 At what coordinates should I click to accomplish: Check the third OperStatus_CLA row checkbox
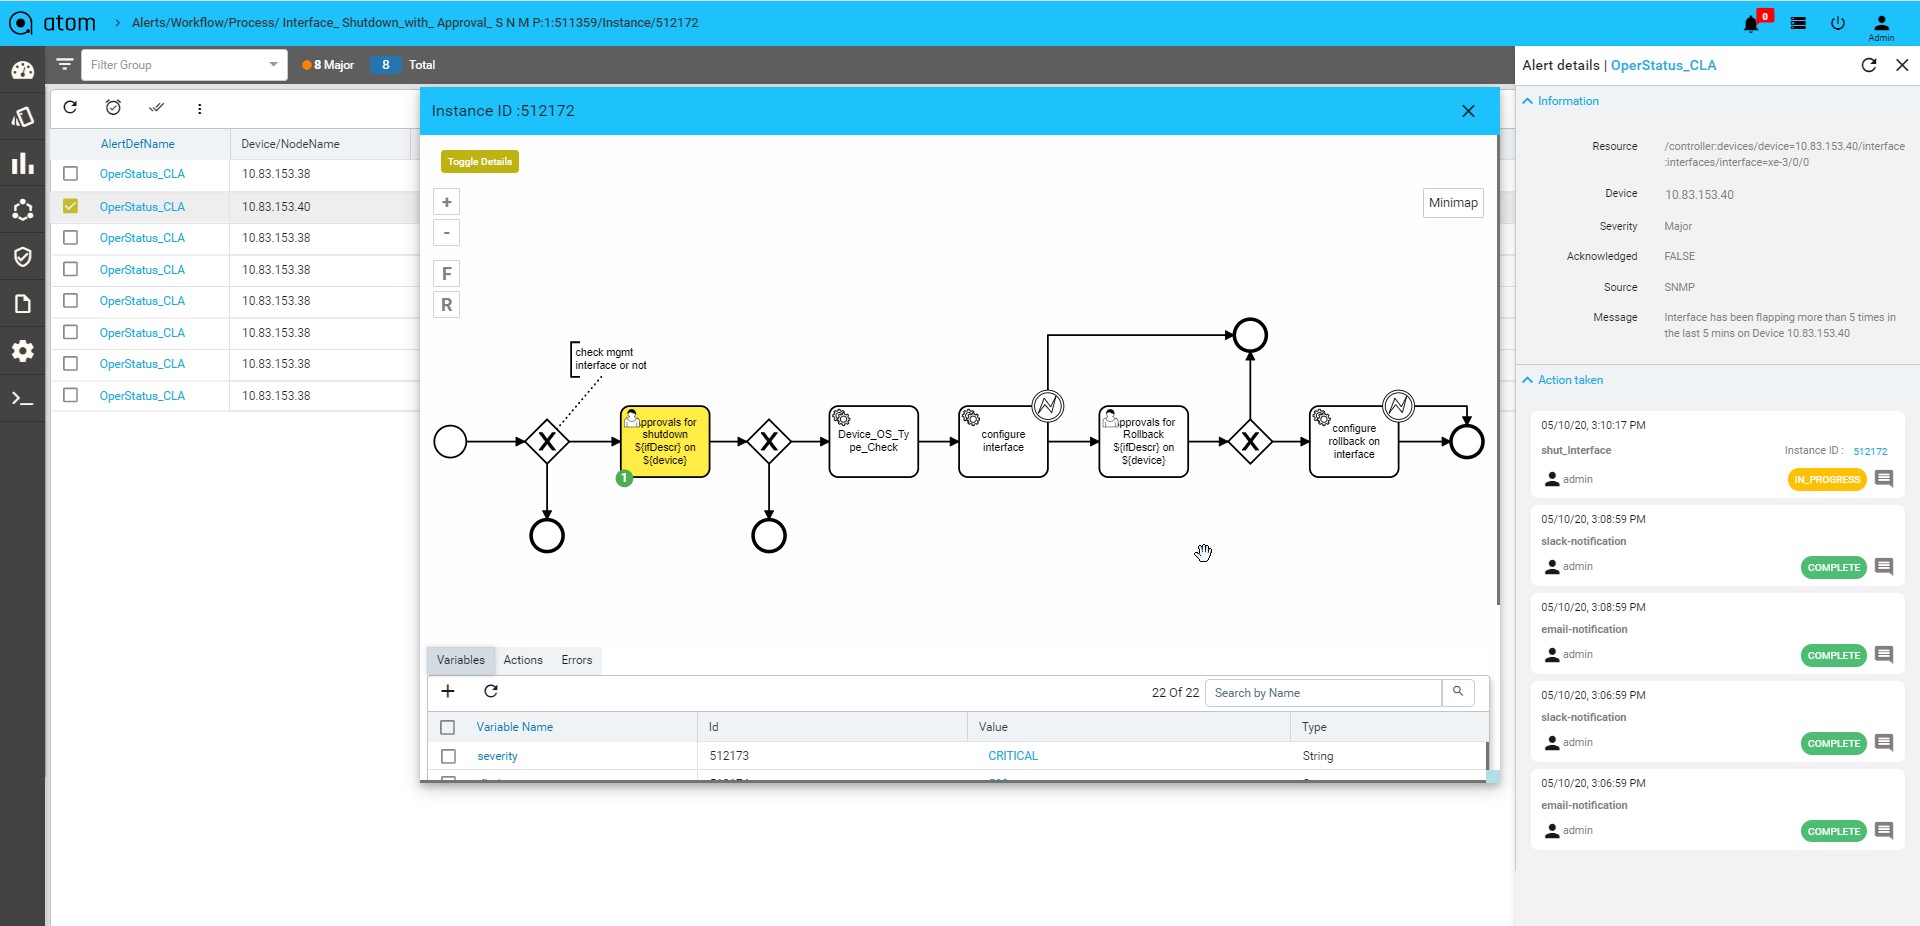click(70, 238)
